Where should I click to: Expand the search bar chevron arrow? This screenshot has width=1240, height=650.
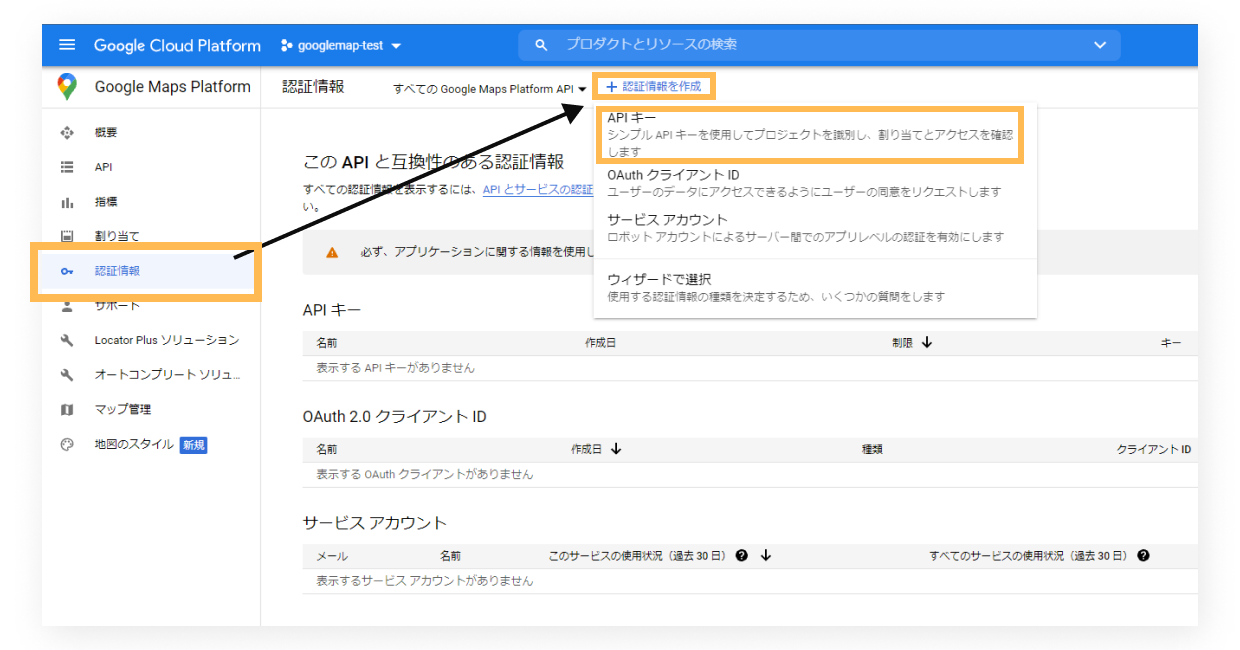click(1100, 45)
